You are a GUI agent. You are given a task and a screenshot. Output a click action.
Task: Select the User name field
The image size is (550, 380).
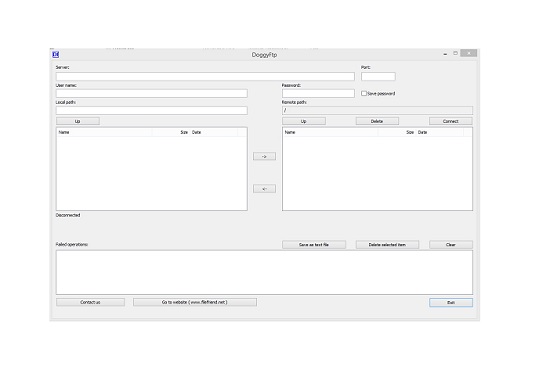click(x=152, y=93)
